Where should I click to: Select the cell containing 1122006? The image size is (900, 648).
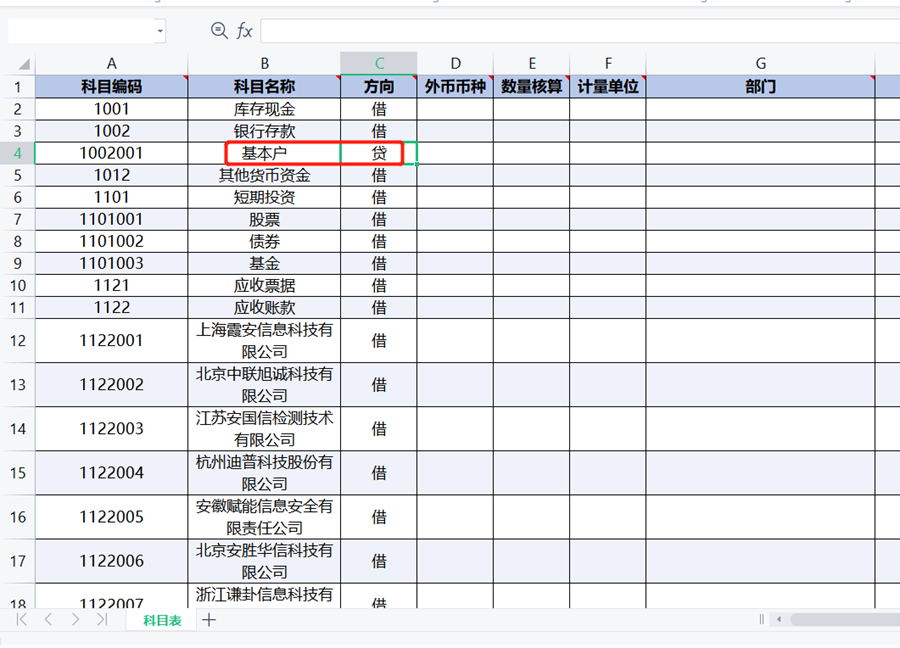tap(111, 561)
